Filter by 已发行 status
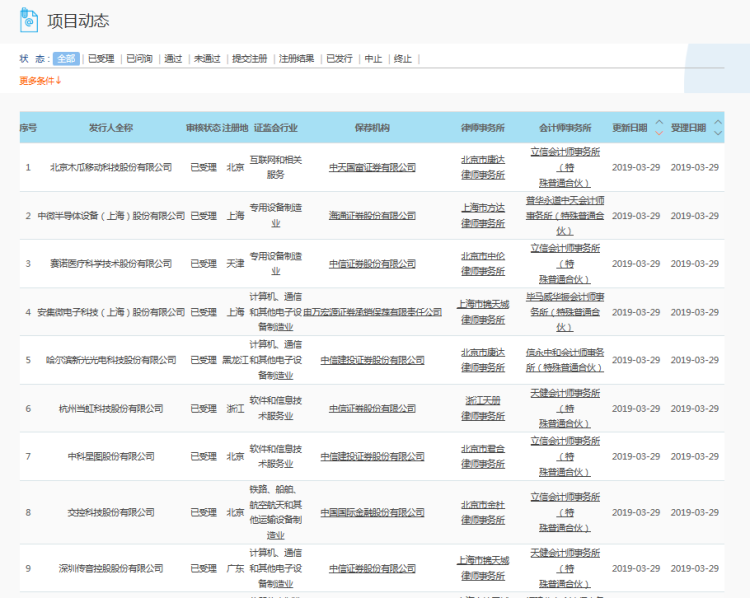Image resolution: width=750 pixels, height=598 pixels. tap(338, 59)
